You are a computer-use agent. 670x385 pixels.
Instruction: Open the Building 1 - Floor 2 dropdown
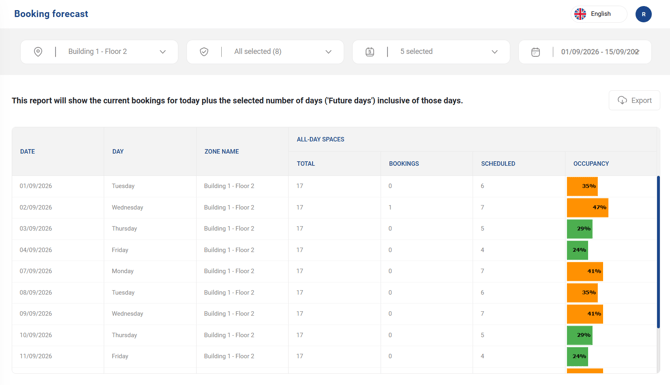tap(99, 52)
